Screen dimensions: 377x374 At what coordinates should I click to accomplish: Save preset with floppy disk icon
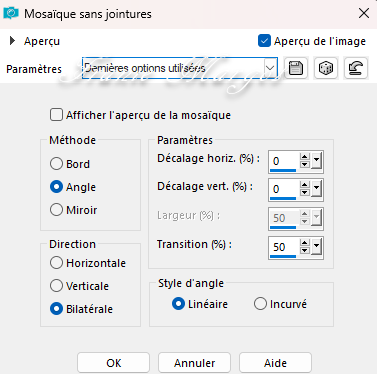click(x=296, y=68)
